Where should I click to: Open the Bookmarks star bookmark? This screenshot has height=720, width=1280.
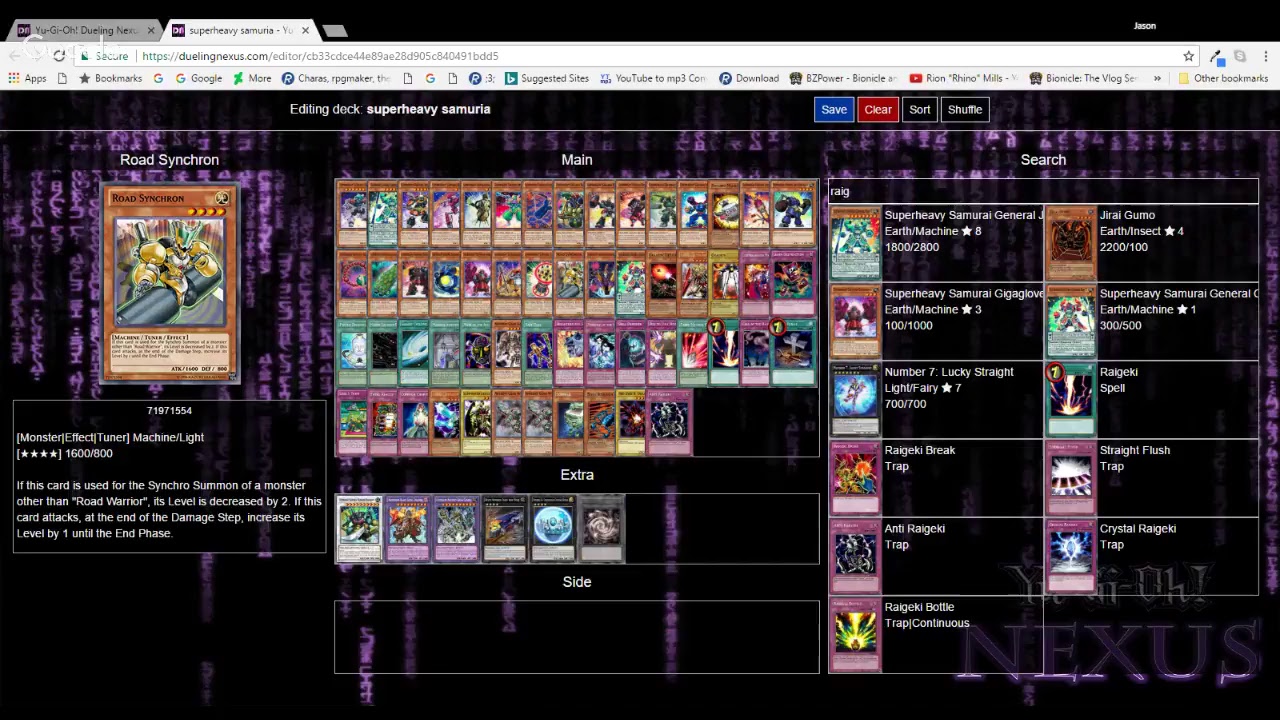tap(111, 78)
